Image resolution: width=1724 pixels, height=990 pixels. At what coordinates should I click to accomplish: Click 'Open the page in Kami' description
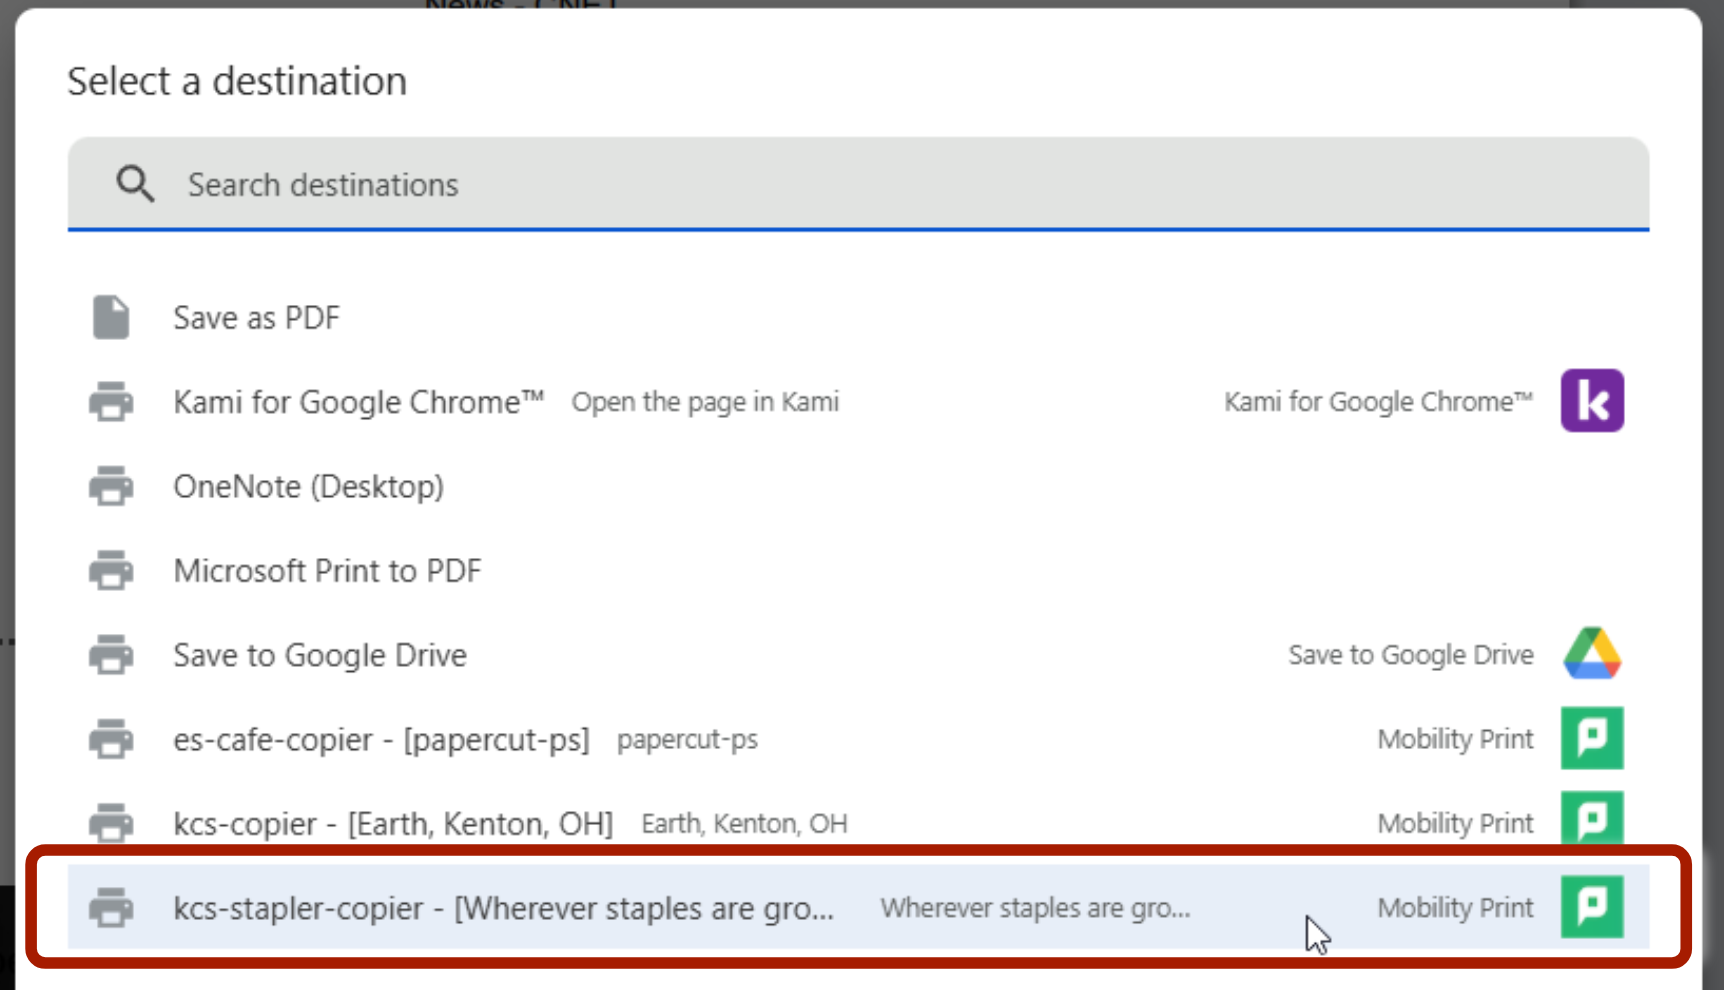pyautogui.click(x=705, y=402)
